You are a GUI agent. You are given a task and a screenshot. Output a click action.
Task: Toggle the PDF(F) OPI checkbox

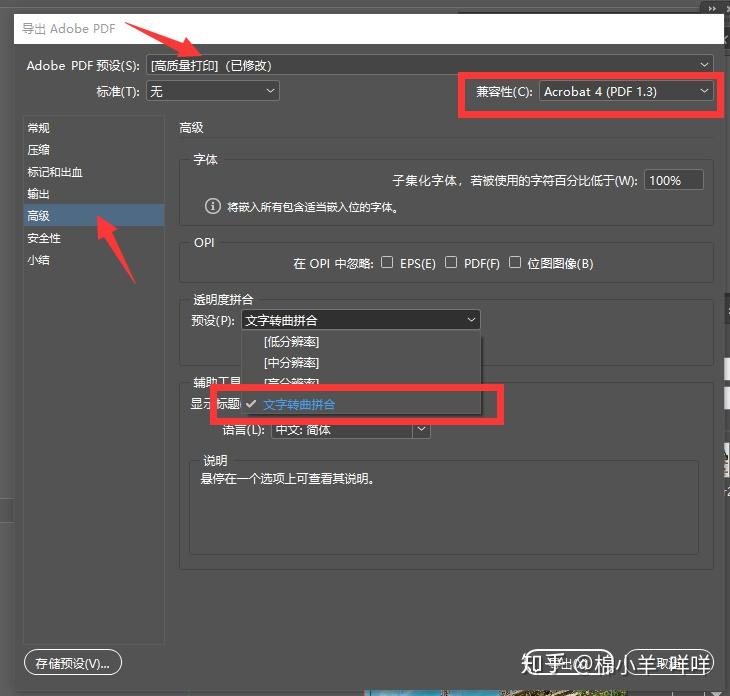(451, 262)
